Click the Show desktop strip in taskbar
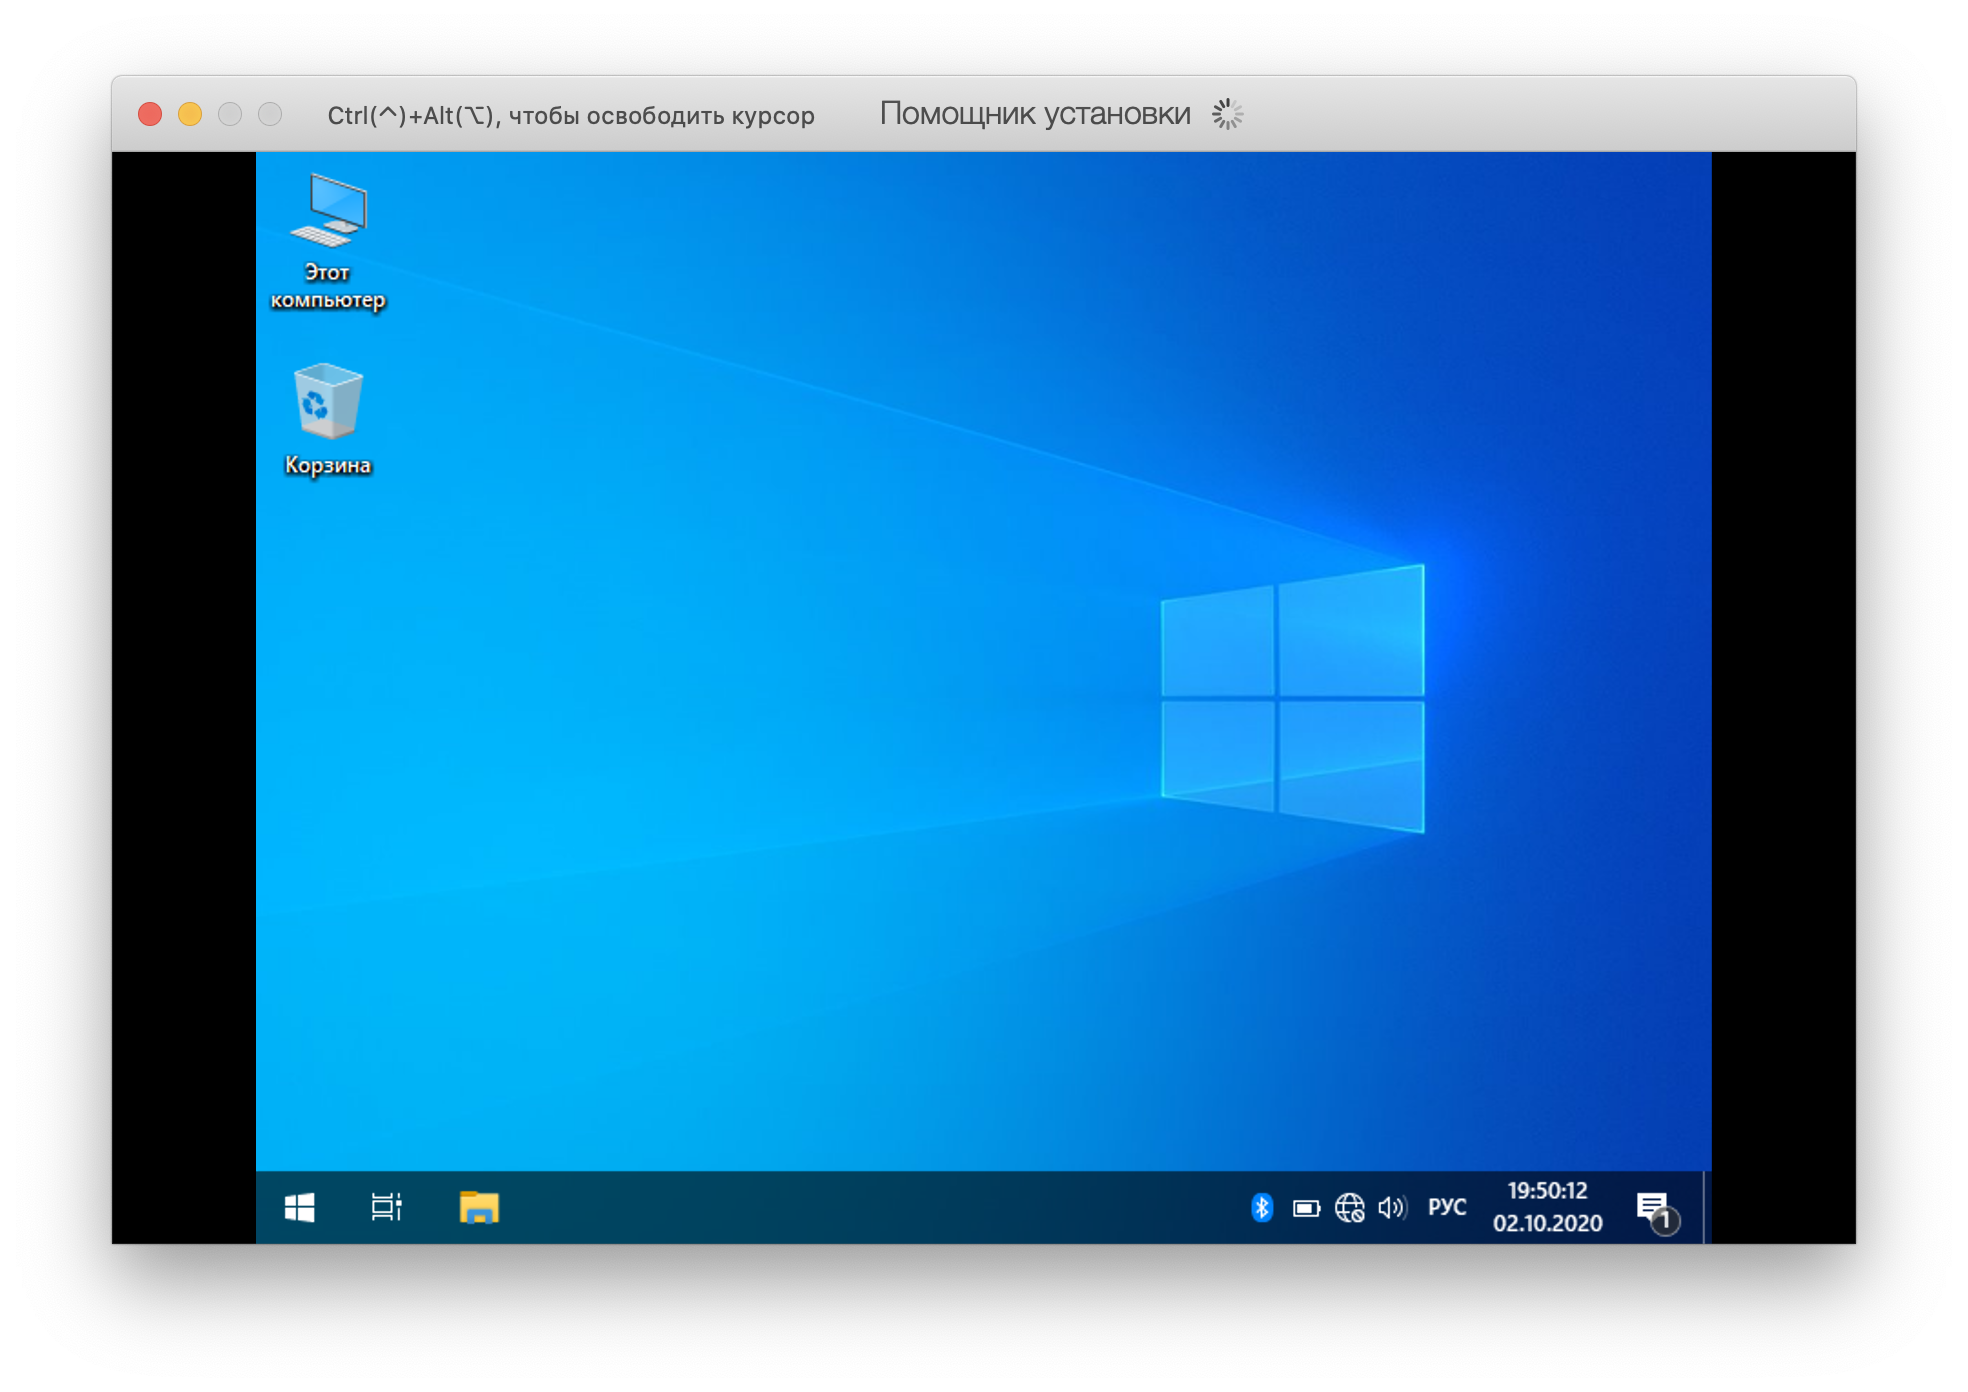Viewport: 1968px width, 1392px height. tap(1706, 1208)
